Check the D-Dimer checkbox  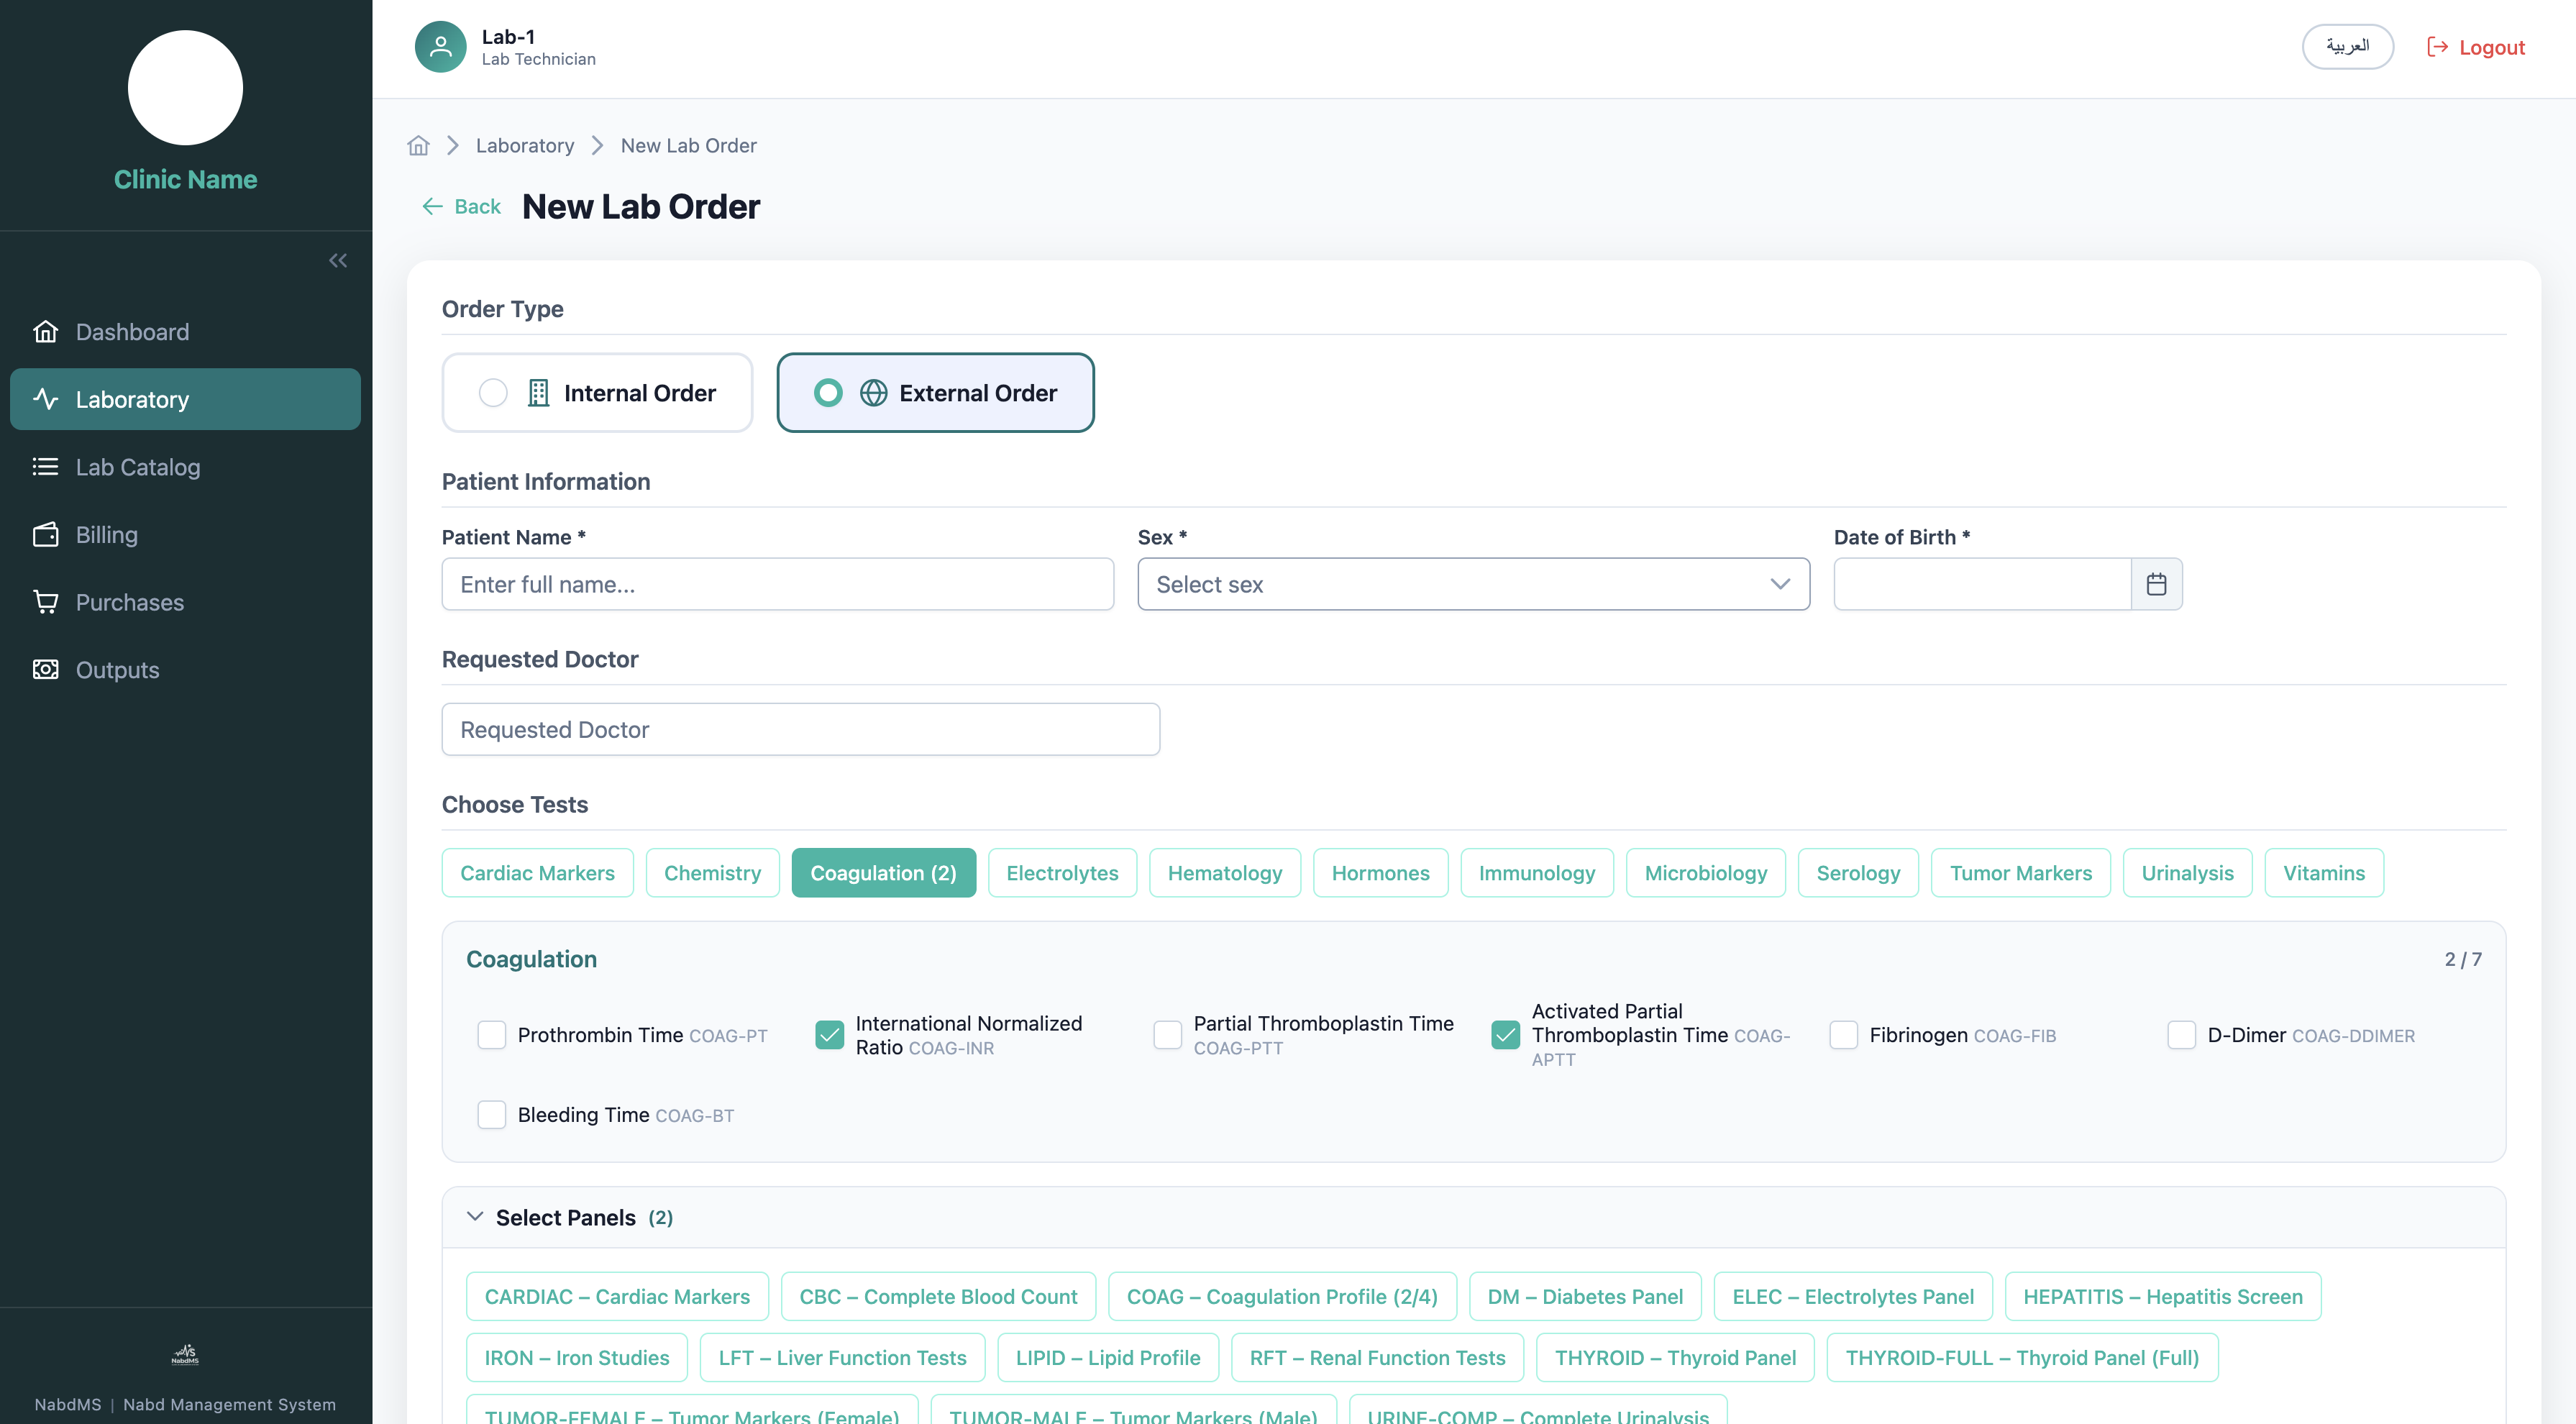2182,1034
